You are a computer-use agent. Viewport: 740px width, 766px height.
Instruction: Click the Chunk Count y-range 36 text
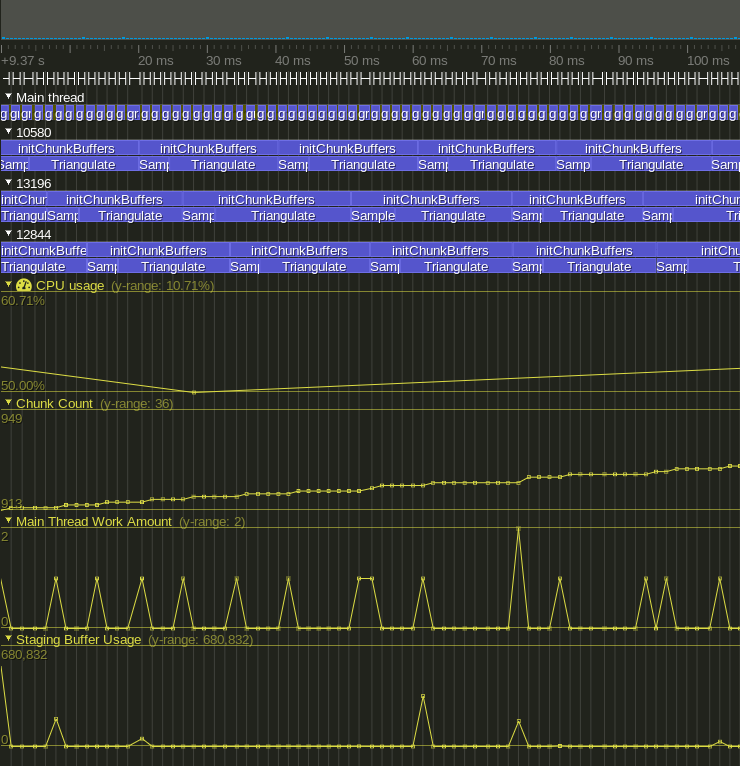coord(137,404)
